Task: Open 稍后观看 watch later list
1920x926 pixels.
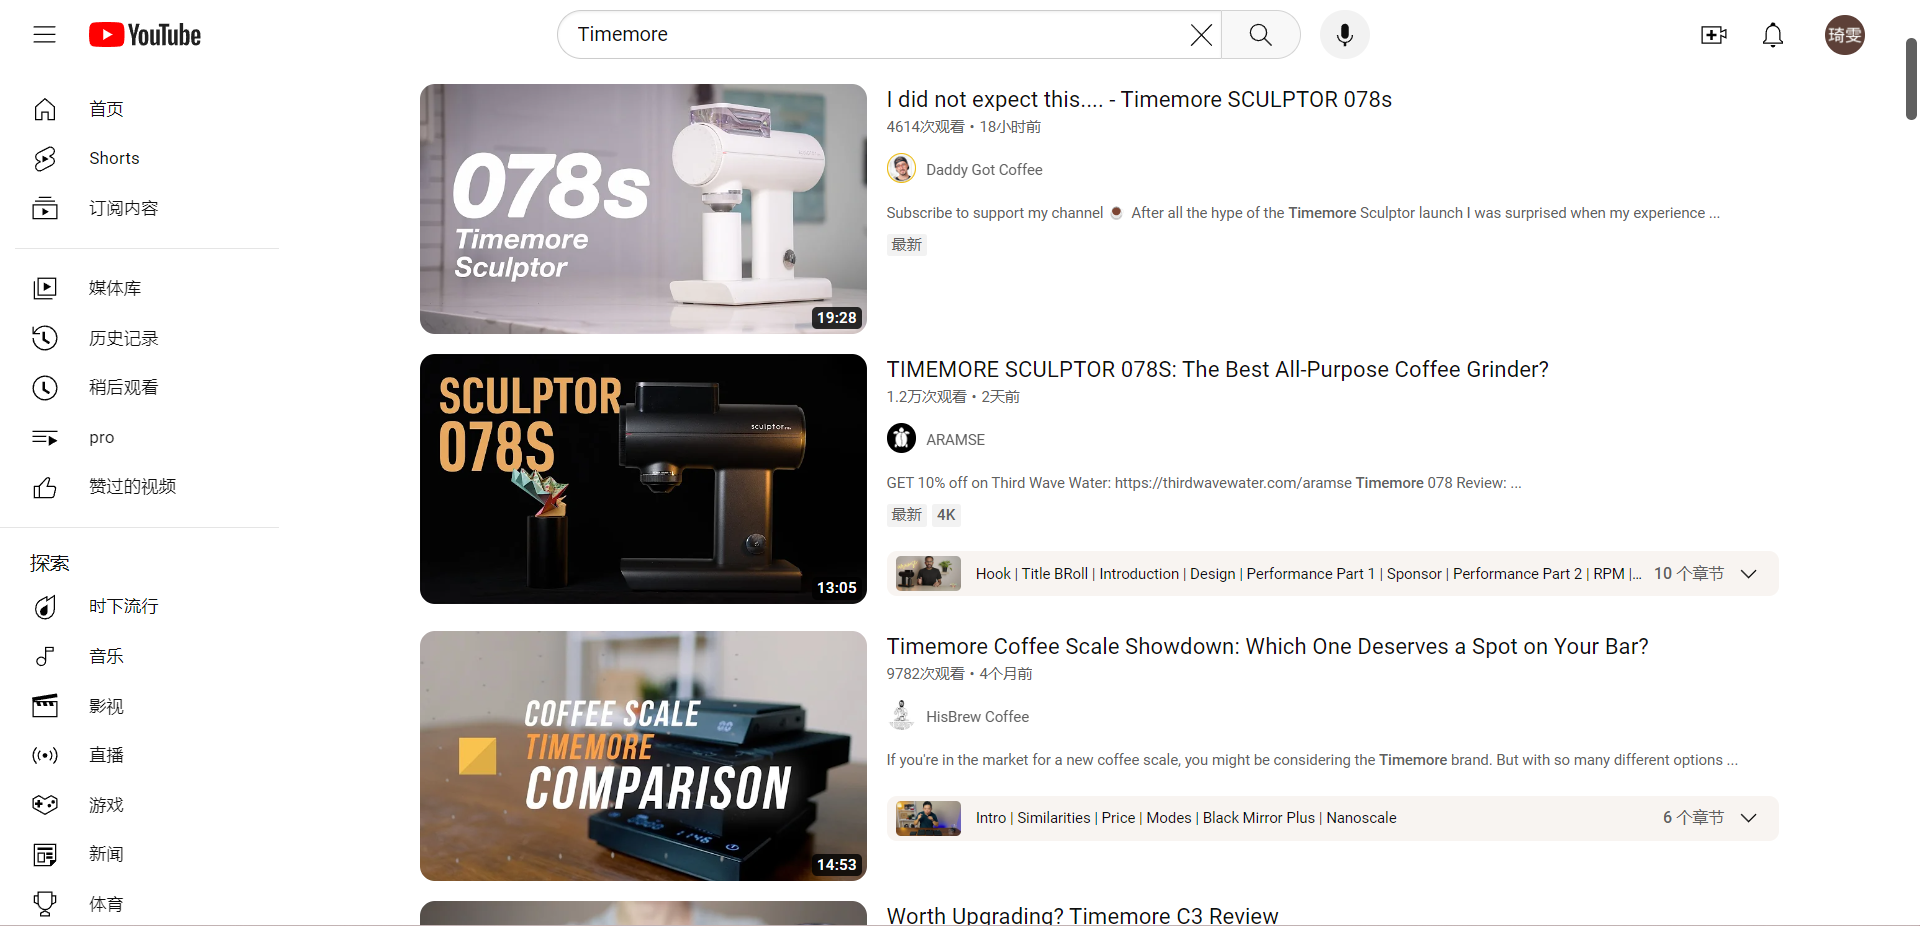Action: coord(123,387)
